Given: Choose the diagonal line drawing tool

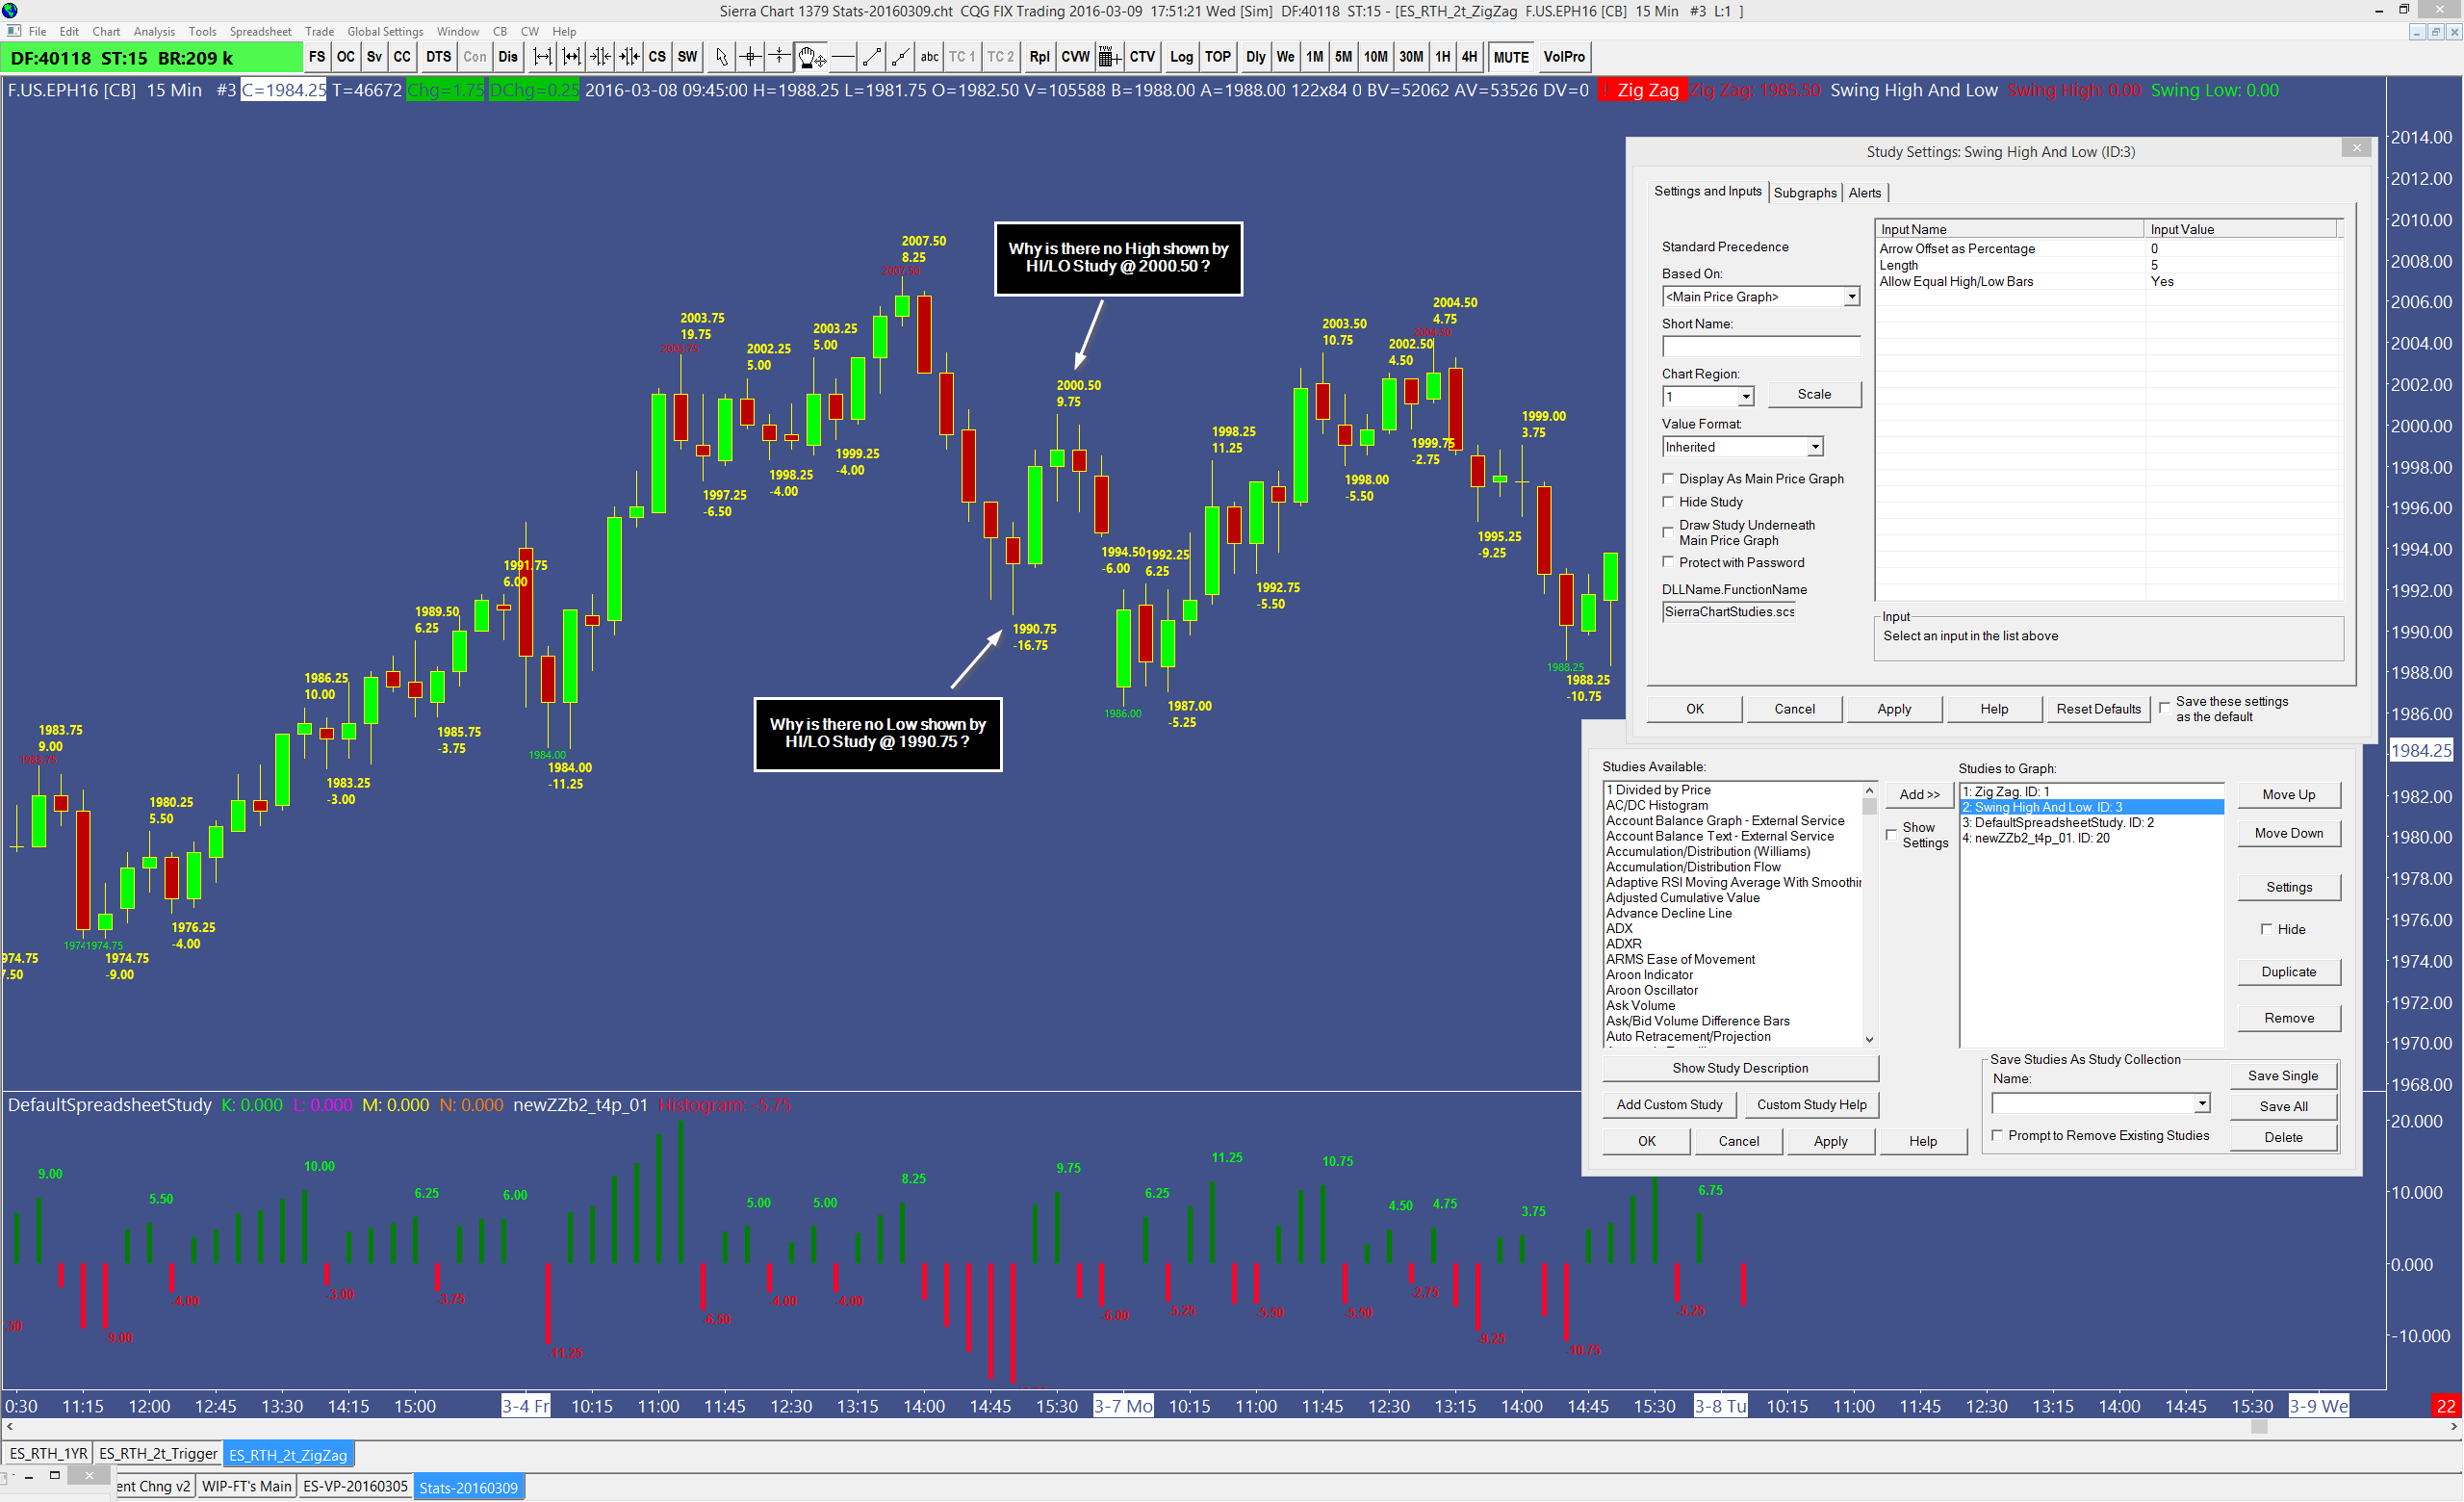Looking at the screenshot, I should [871, 57].
